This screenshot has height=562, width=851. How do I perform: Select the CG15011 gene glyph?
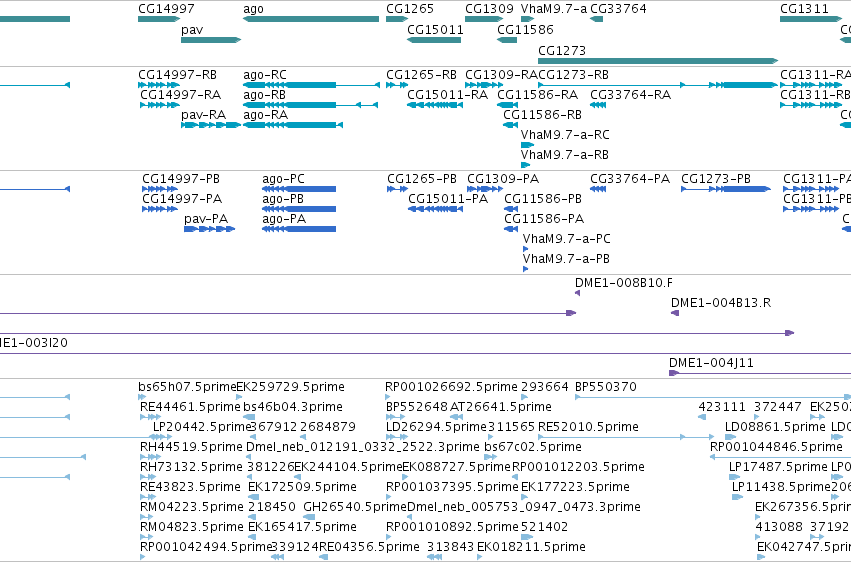(x=434, y=40)
